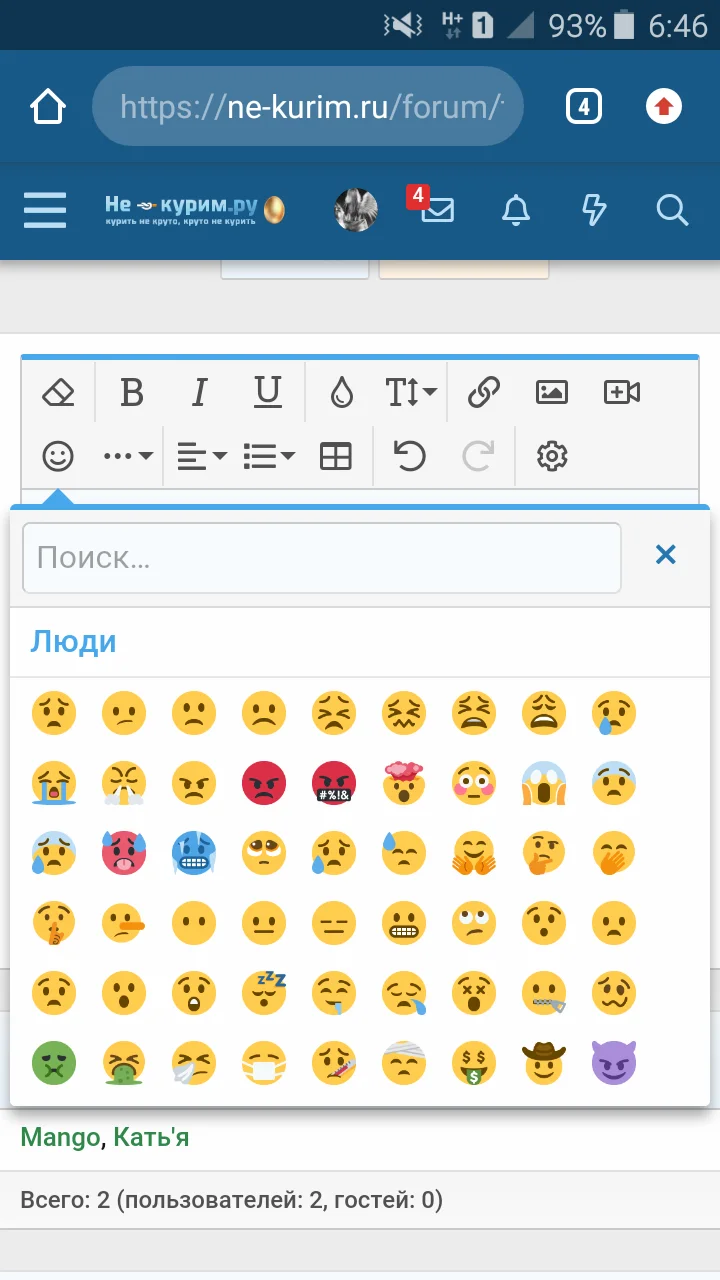Click the eraser remove formatting tool
The width and height of the screenshot is (720, 1280).
[59, 392]
